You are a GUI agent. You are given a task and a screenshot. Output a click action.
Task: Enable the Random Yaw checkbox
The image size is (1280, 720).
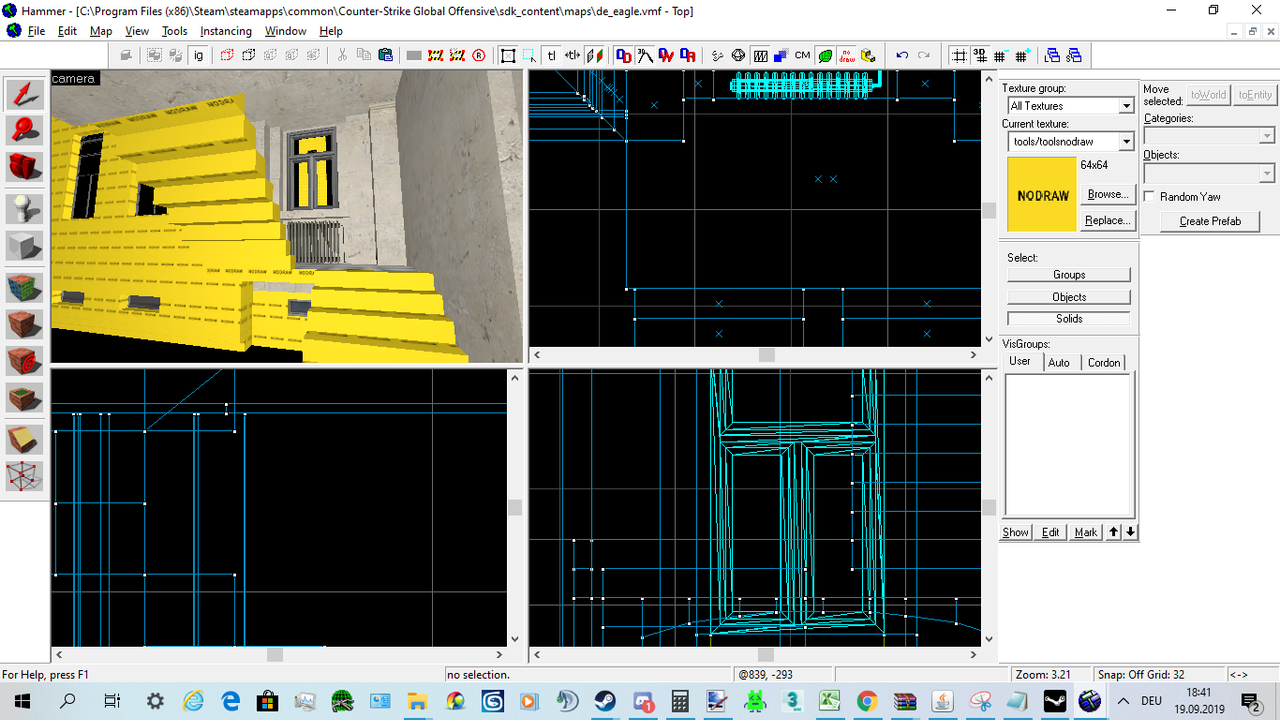1150,197
